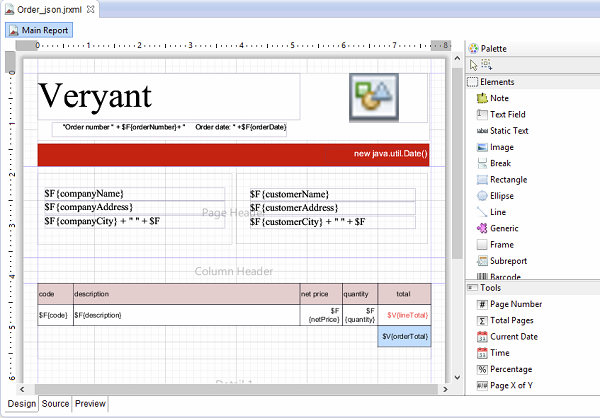Select the Current Date tool
Image resolution: width=600 pixels, height=418 pixels.
513,337
